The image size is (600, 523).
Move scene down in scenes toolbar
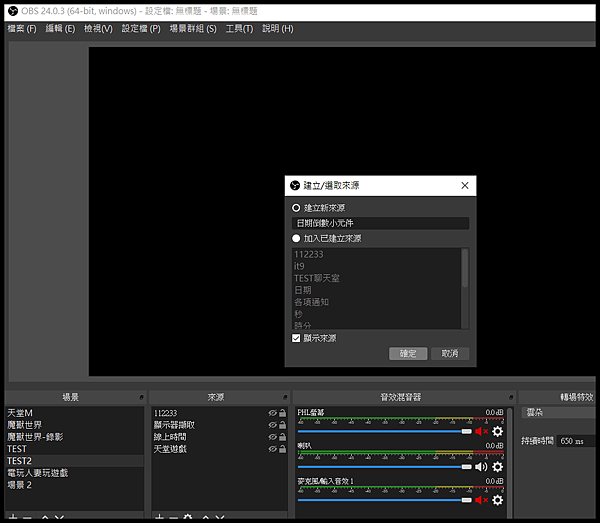pos(59,518)
